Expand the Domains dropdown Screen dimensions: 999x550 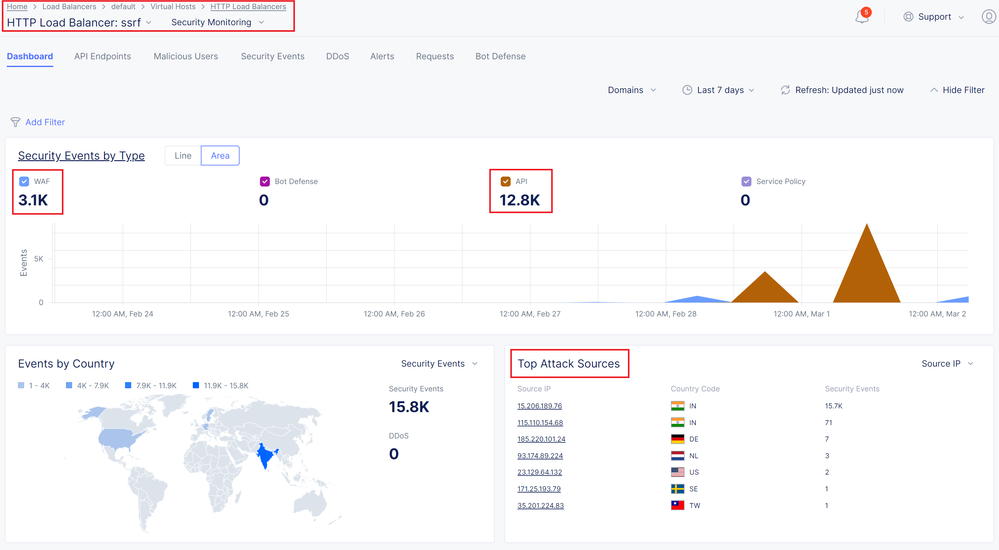632,90
